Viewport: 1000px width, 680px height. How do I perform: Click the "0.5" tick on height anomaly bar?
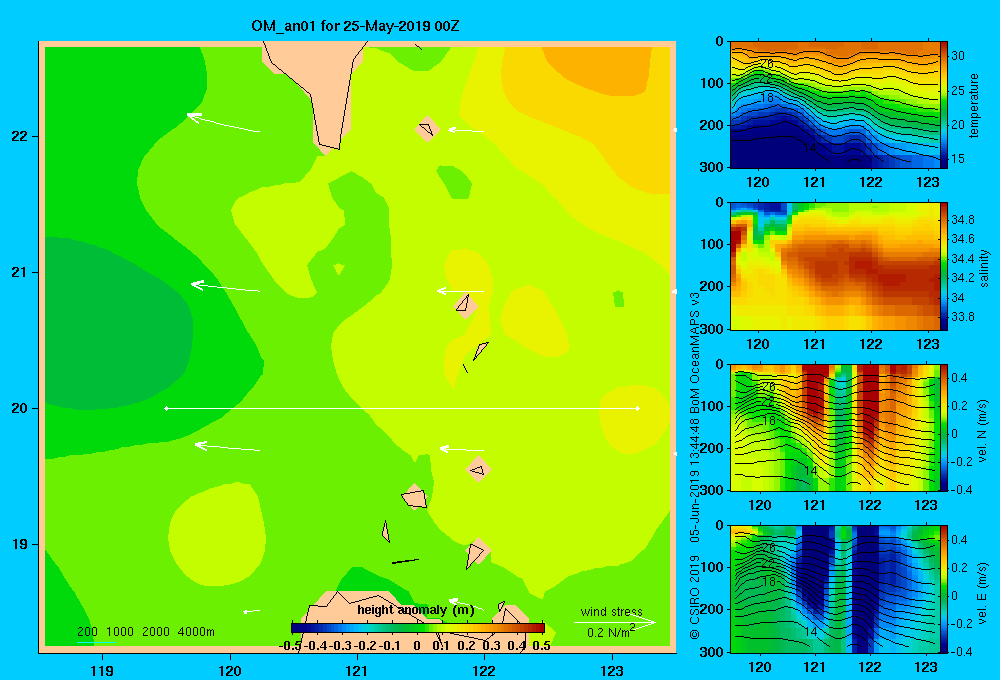tap(541, 646)
